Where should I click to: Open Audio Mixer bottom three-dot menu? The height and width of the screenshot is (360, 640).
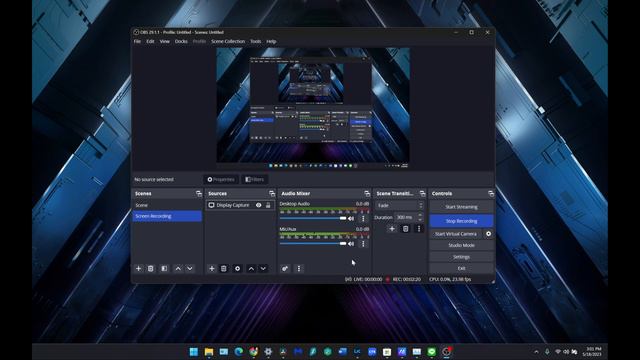[x=299, y=269]
